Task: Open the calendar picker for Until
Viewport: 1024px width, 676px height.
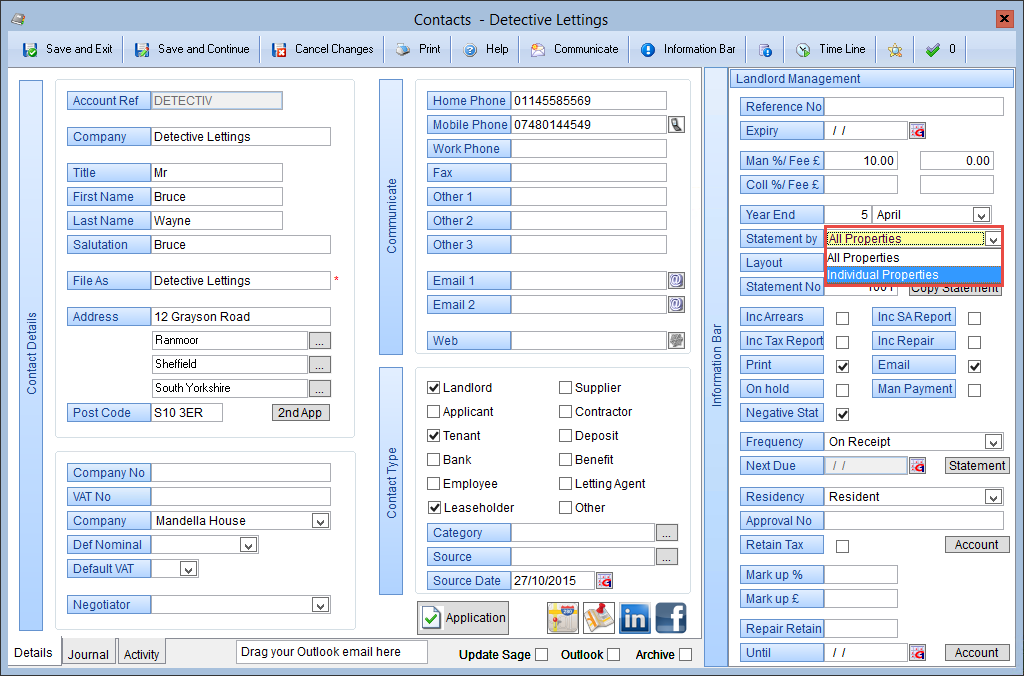Action: click(x=918, y=652)
